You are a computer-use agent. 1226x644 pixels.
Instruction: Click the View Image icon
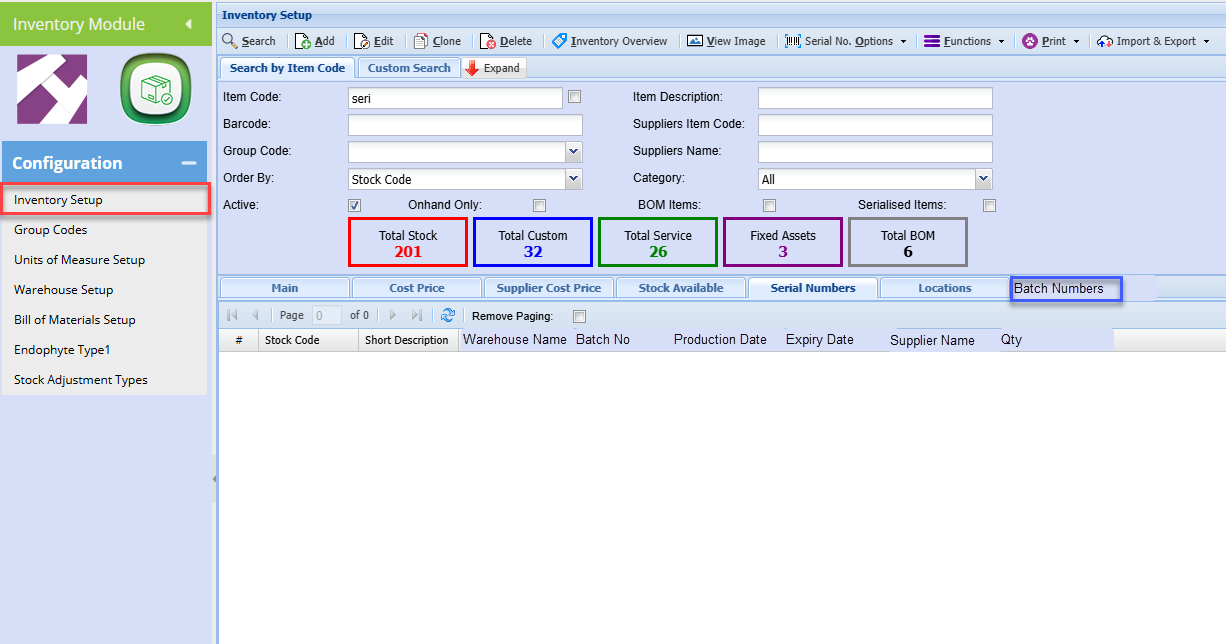click(695, 41)
